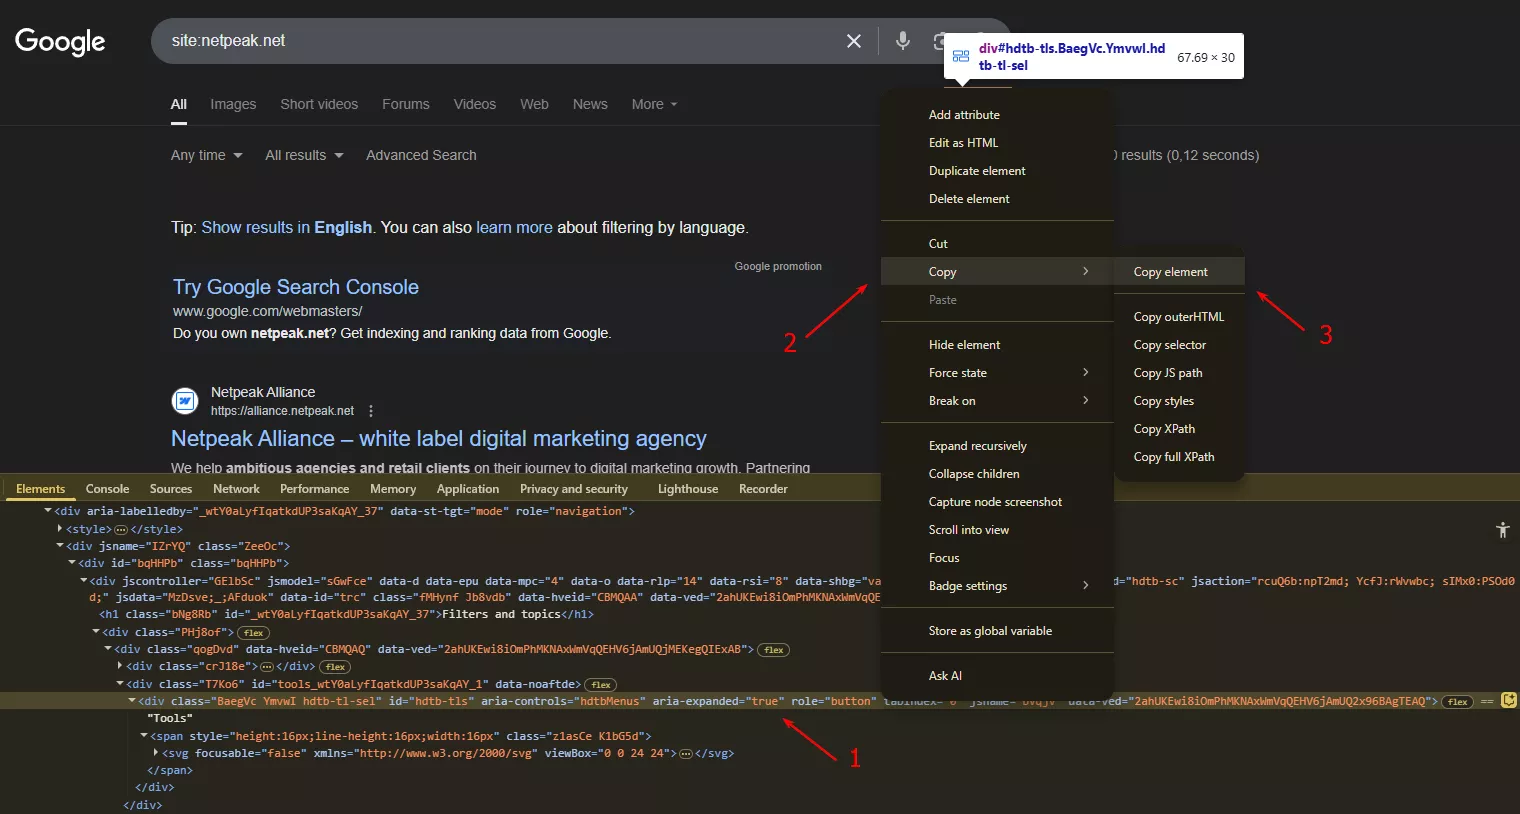Open Netpeak Alliance white label result title

click(439, 439)
